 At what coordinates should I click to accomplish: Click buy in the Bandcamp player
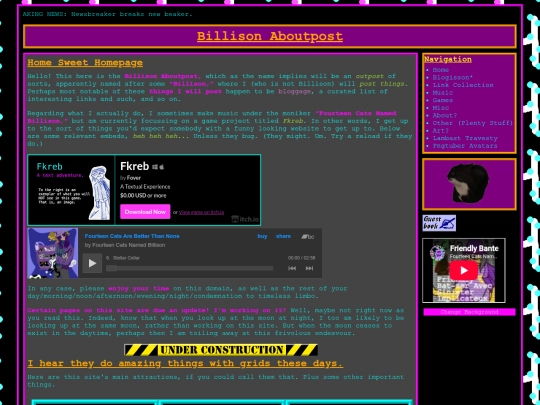[x=262, y=236]
